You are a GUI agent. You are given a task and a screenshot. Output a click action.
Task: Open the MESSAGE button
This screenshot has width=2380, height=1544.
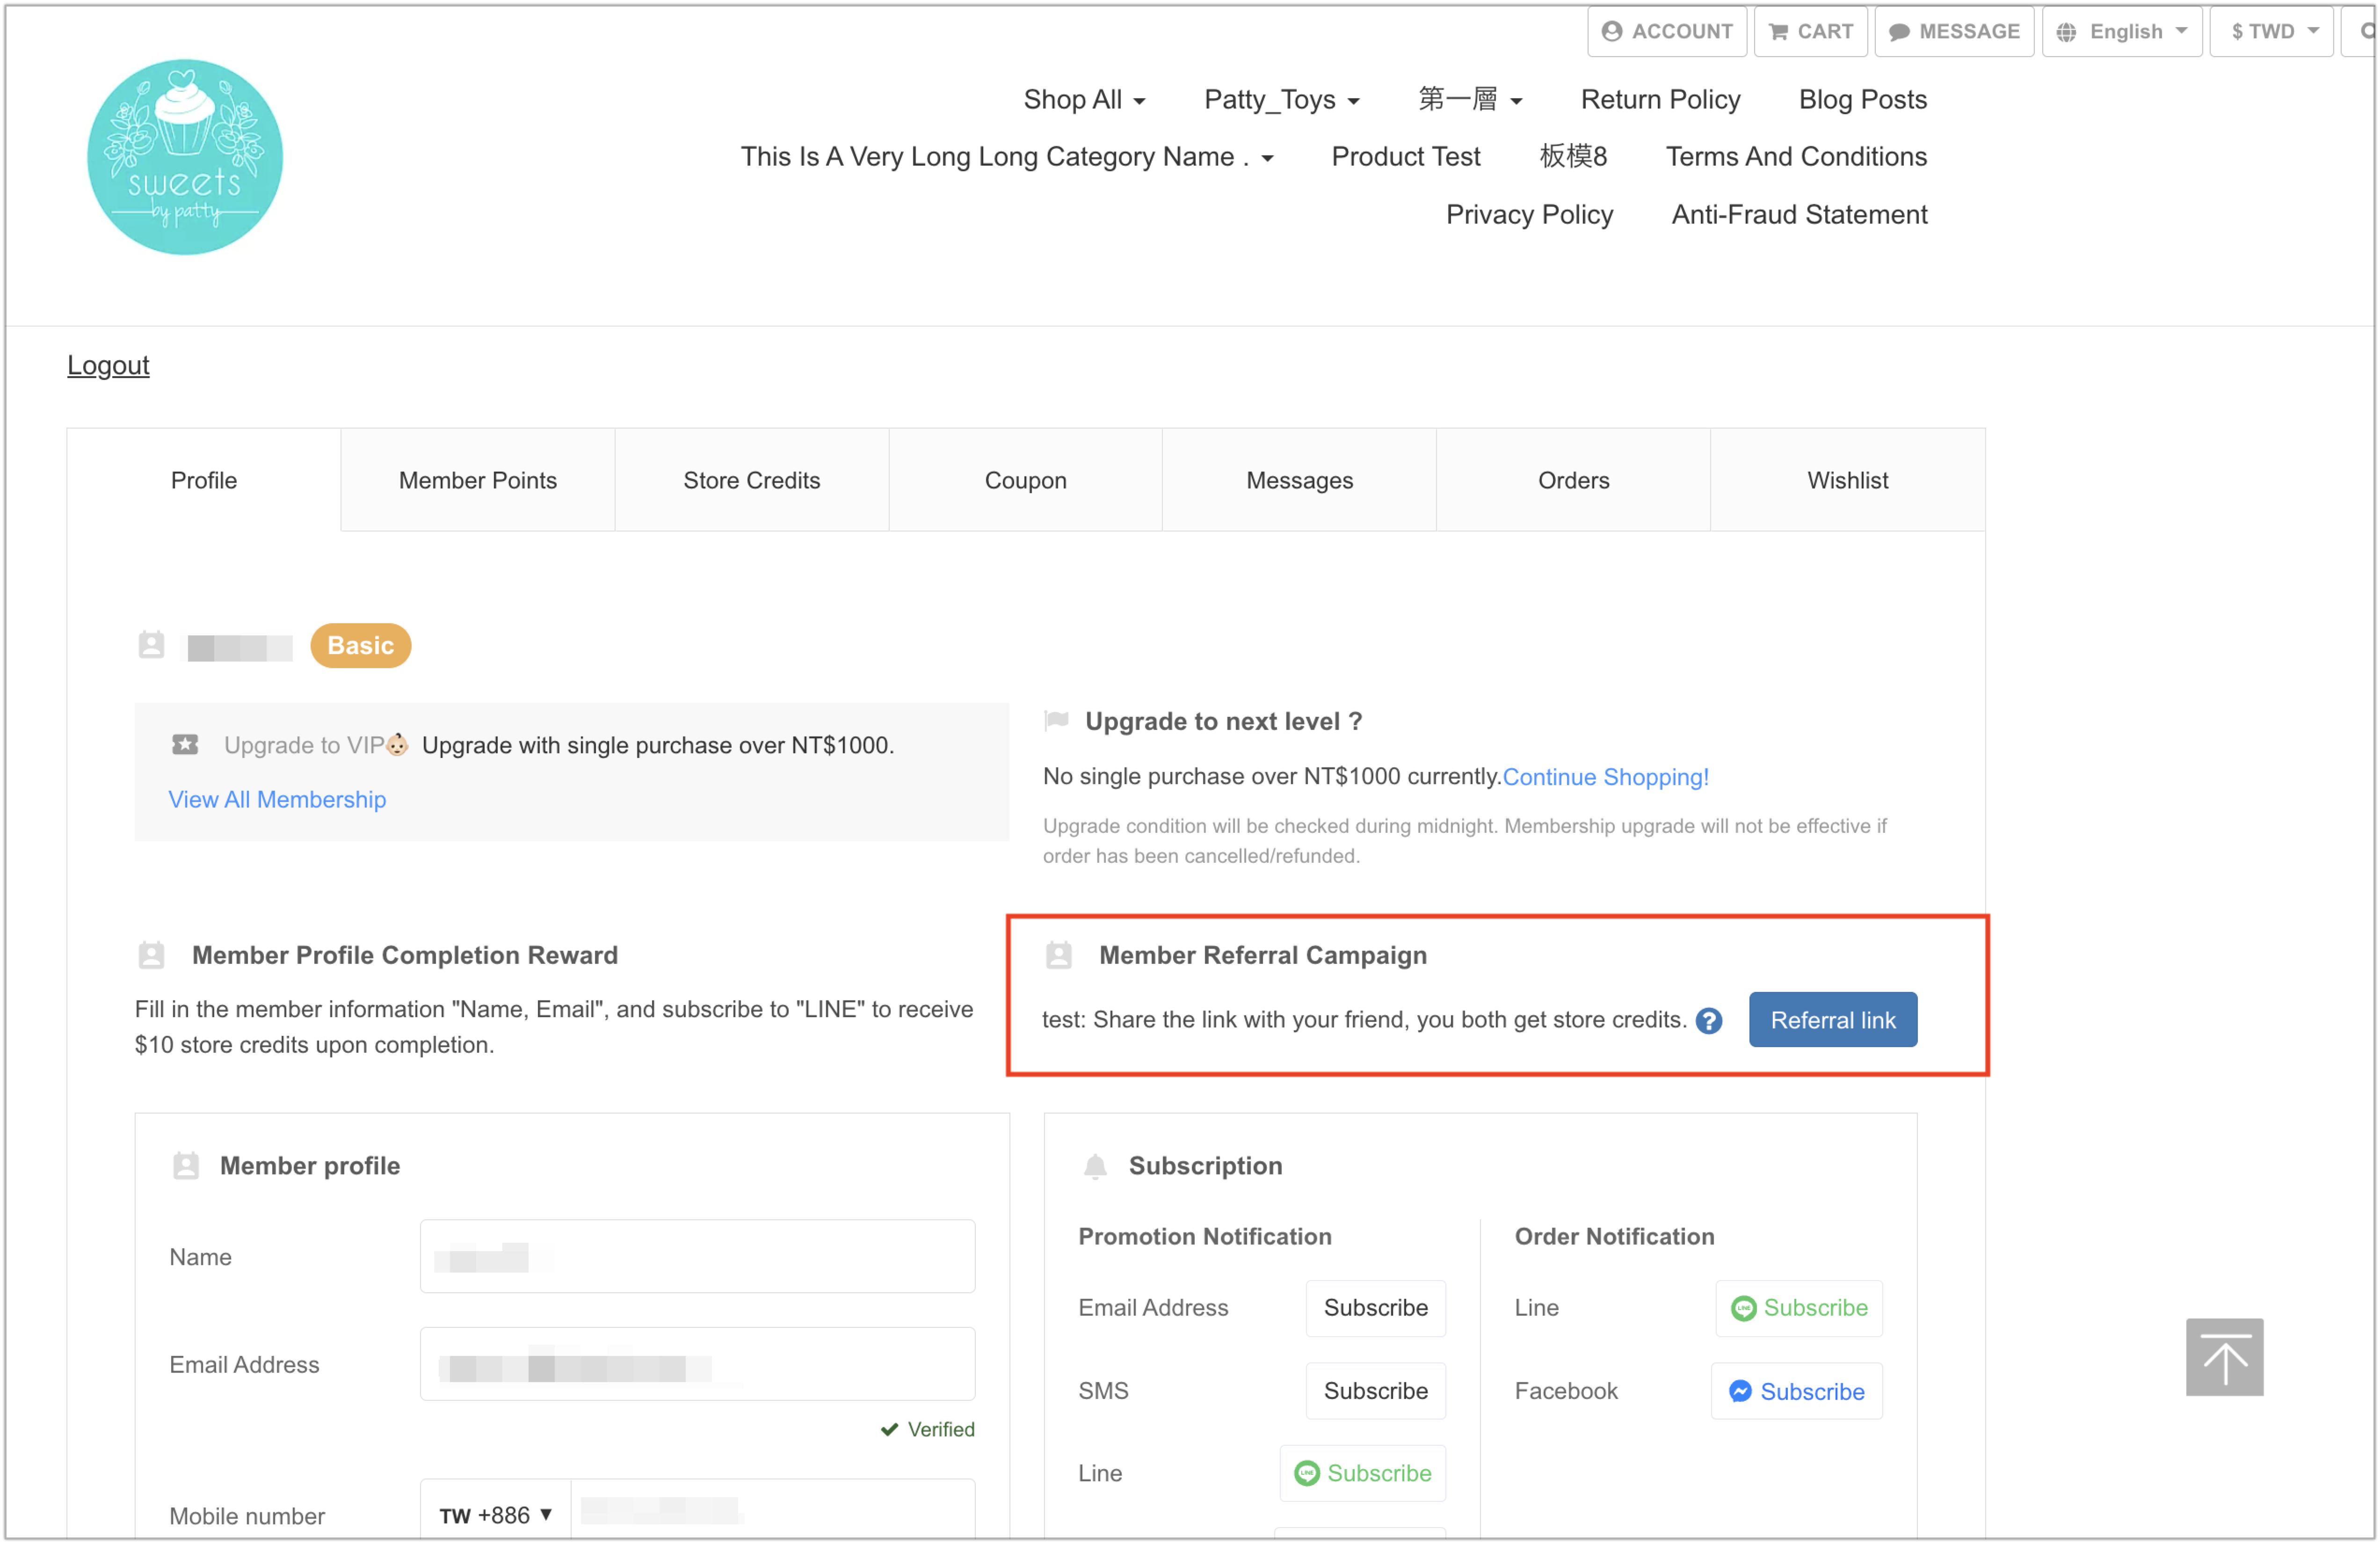(1954, 31)
